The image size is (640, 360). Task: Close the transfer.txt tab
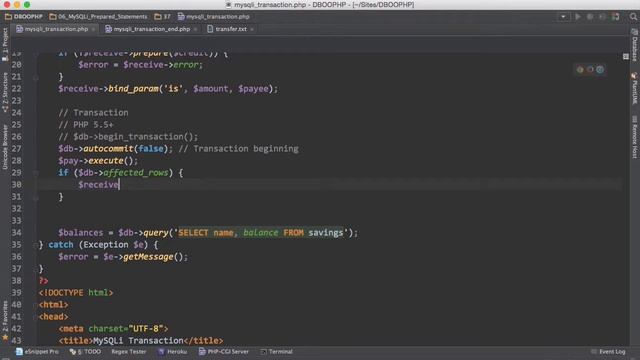[x=252, y=29]
